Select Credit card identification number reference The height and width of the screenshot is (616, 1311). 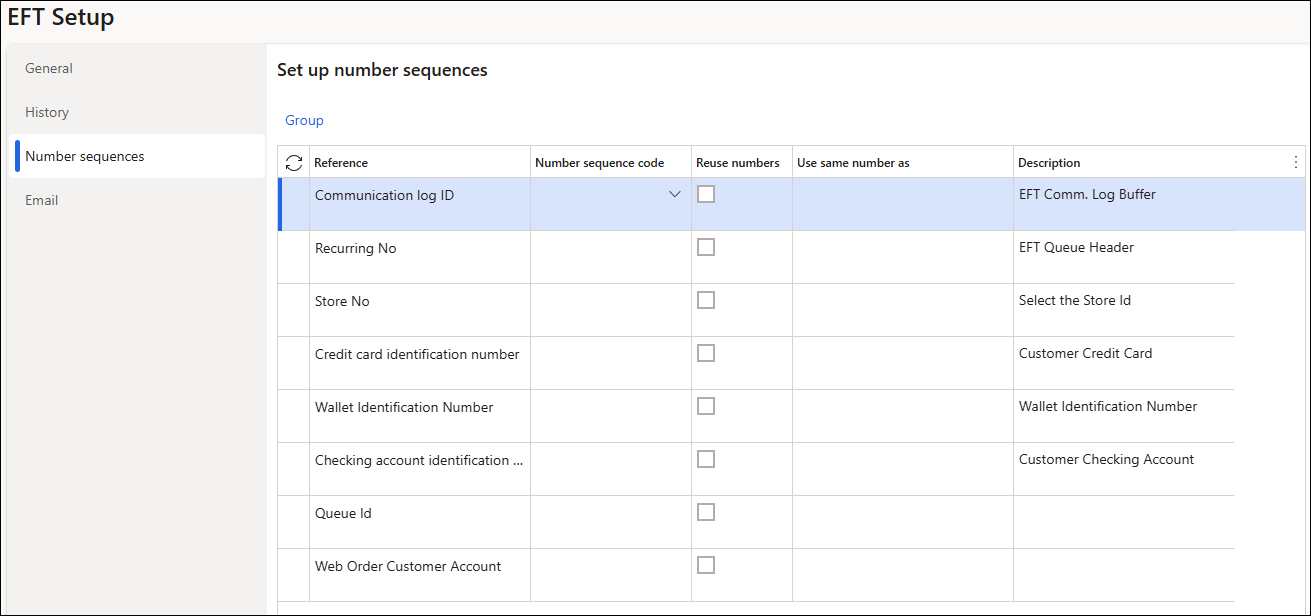[417, 354]
